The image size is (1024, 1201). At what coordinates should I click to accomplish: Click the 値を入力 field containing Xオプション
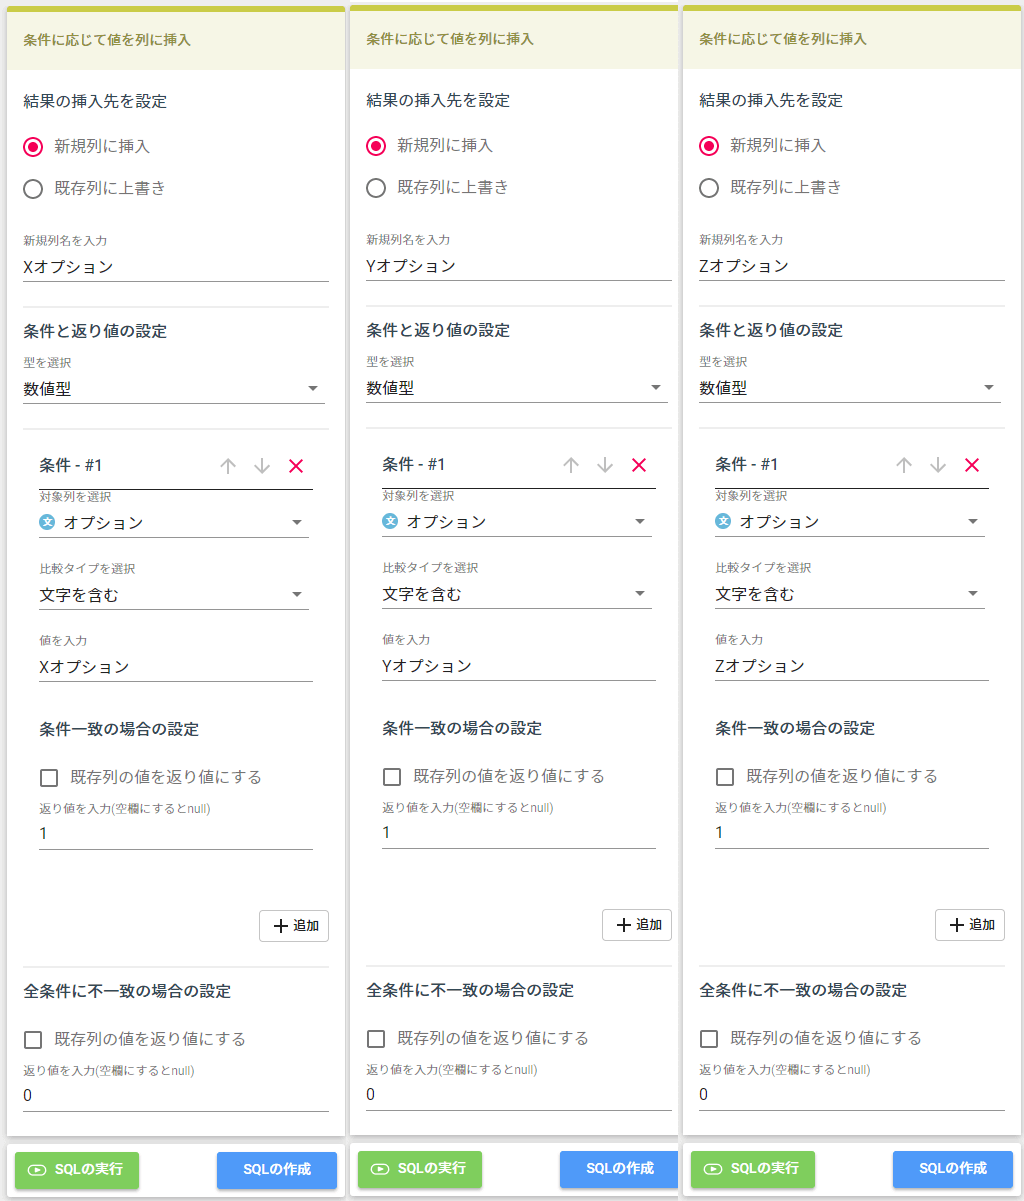click(175, 667)
